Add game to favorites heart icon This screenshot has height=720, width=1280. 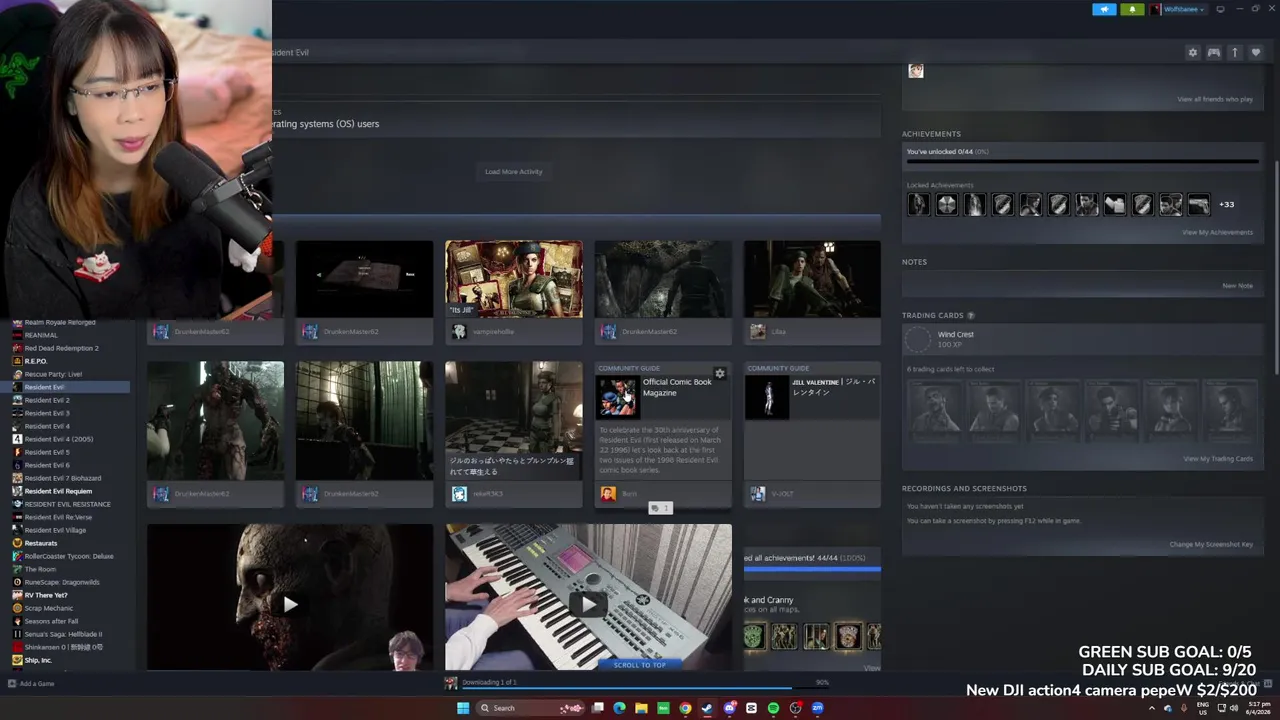click(1255, 52)
